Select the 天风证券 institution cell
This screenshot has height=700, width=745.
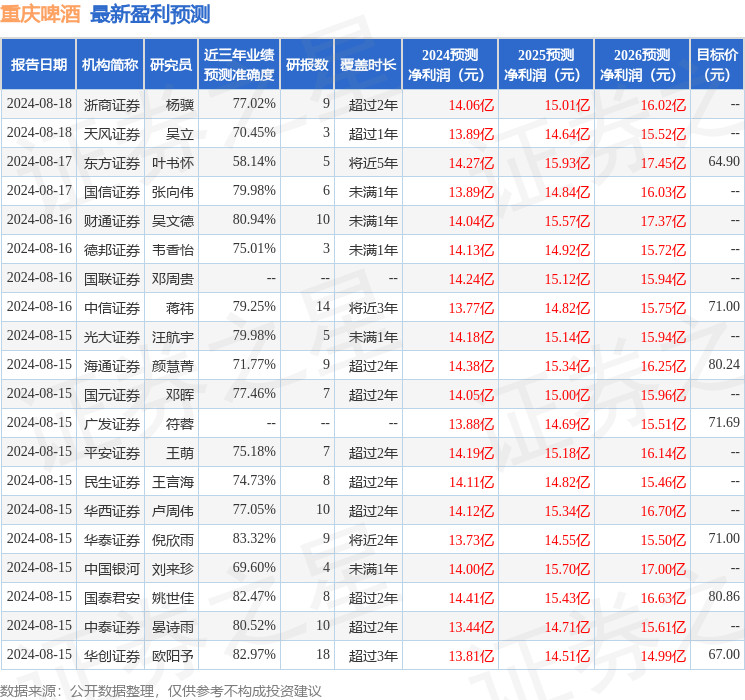112,134
